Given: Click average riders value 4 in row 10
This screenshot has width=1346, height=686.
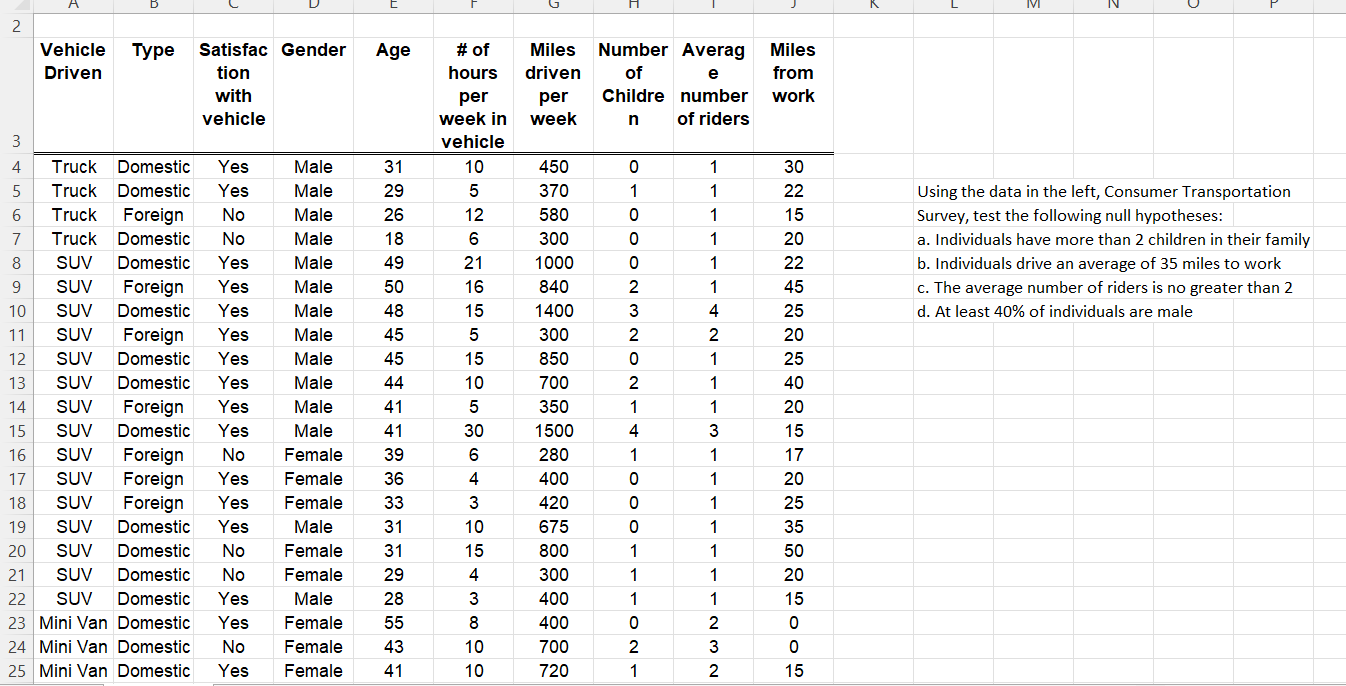Looking at the screenshot, I should coord(713,311).
